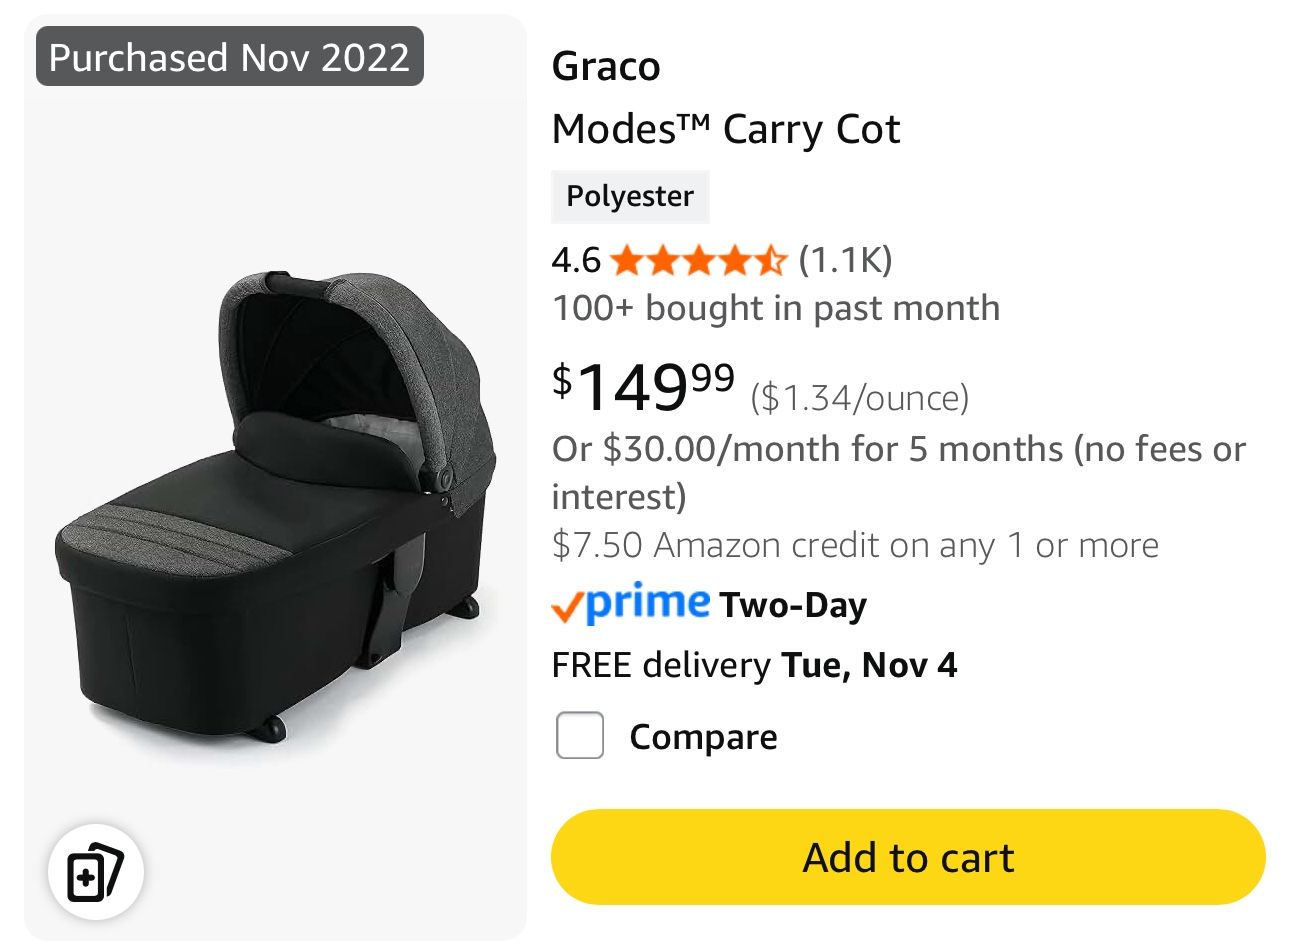
Task: Check the box next to Compare
Action: coord(580,736)
